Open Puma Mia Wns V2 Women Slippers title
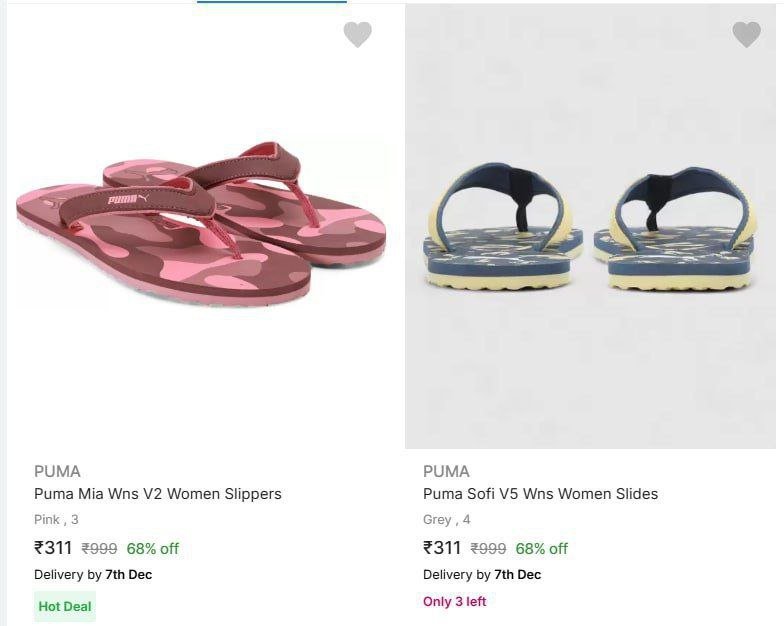 click(158, 494)
